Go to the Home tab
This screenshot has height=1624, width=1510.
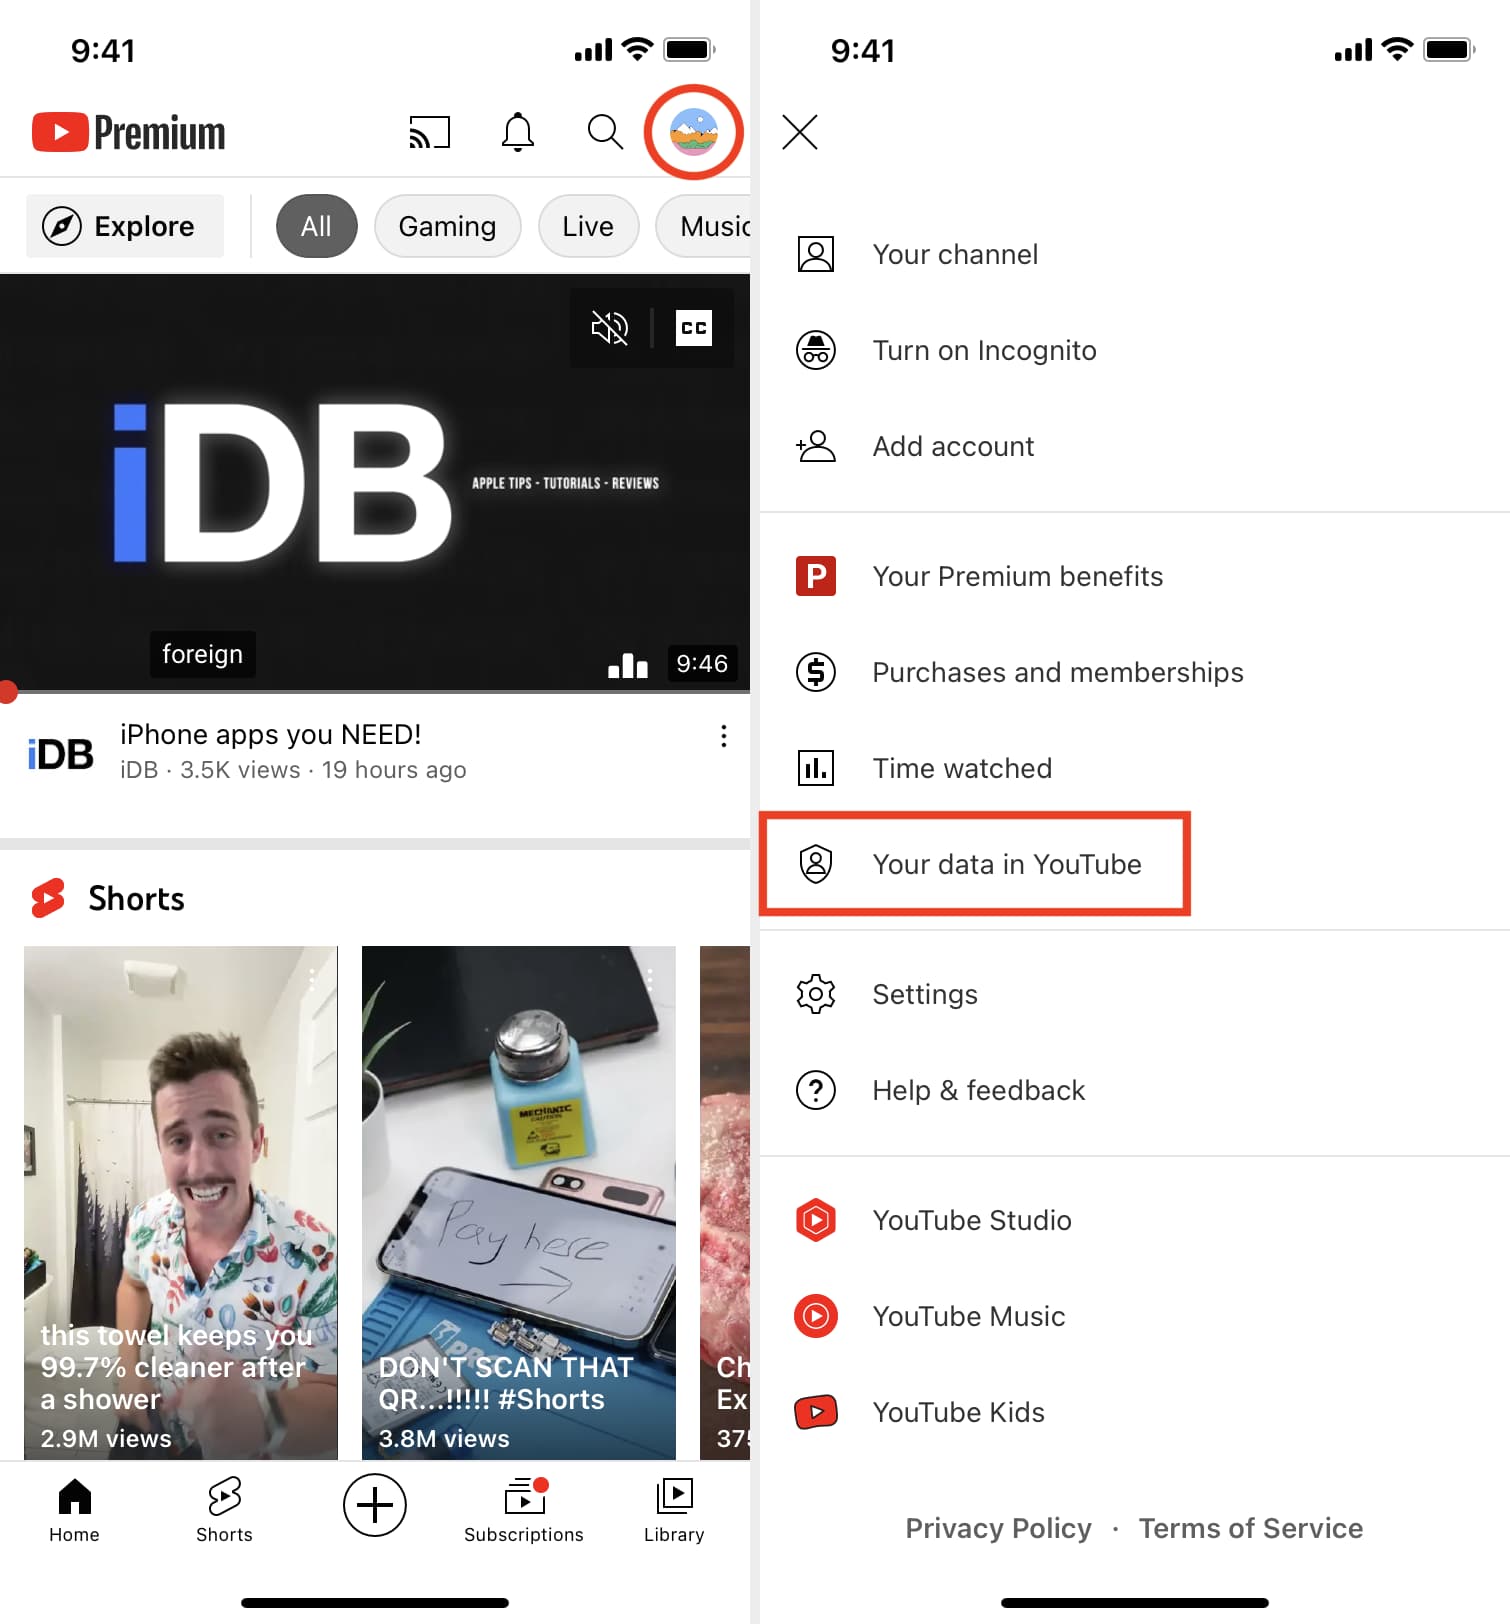pos(75,1510)
